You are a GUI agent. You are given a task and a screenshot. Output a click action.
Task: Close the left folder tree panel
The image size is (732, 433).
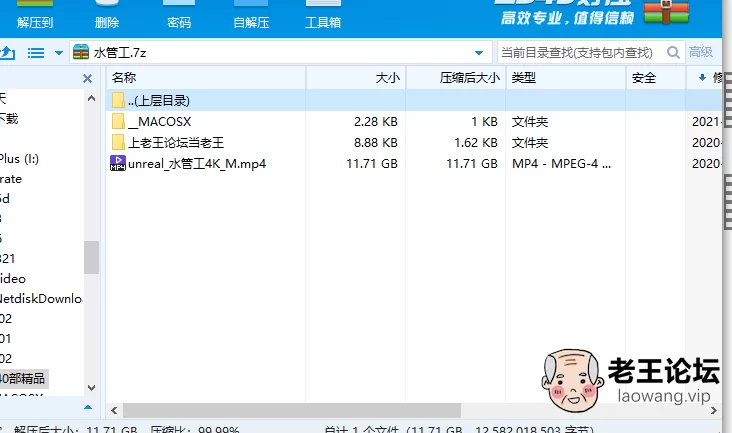86,77
